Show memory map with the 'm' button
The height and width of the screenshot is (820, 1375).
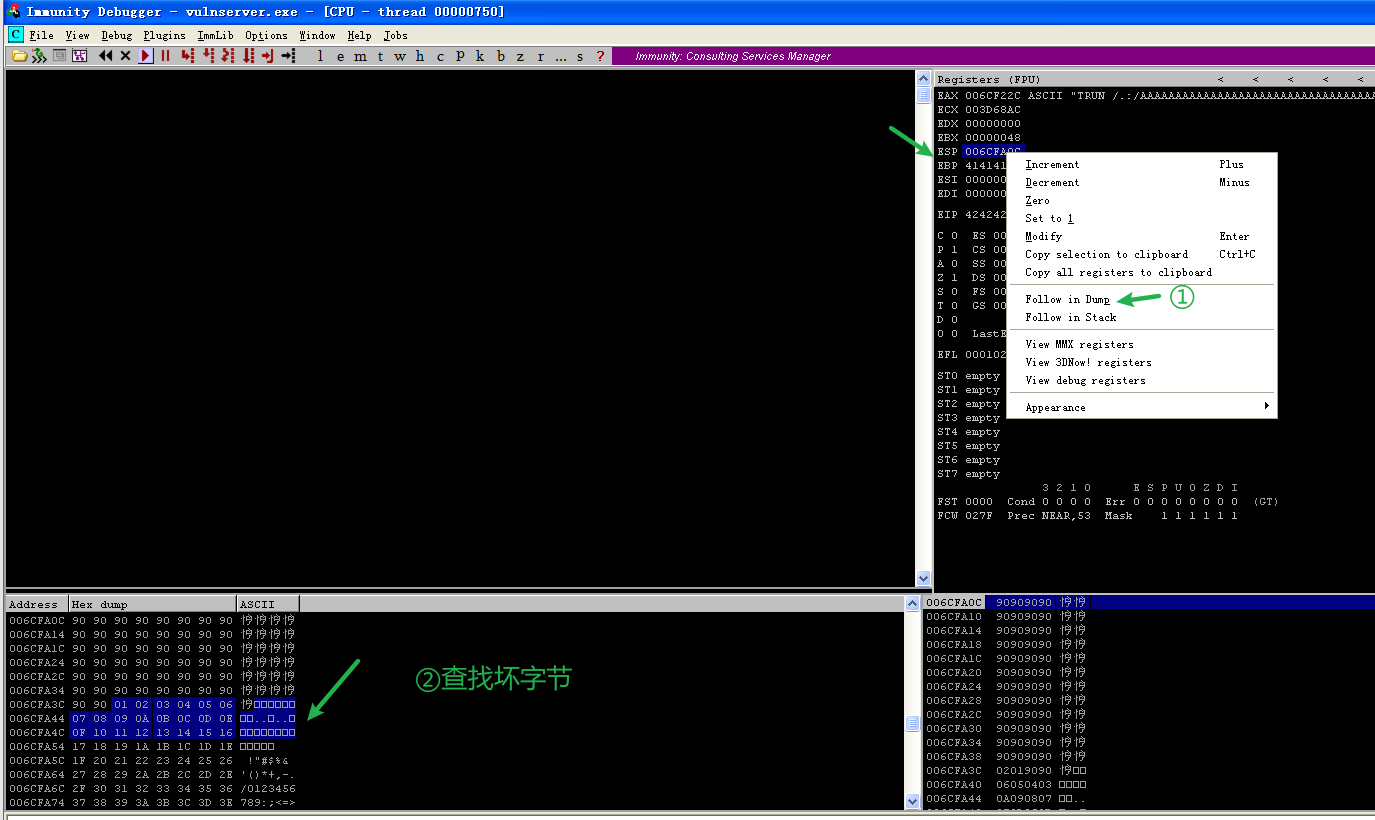pyautogui.click(x=360, y=56)
